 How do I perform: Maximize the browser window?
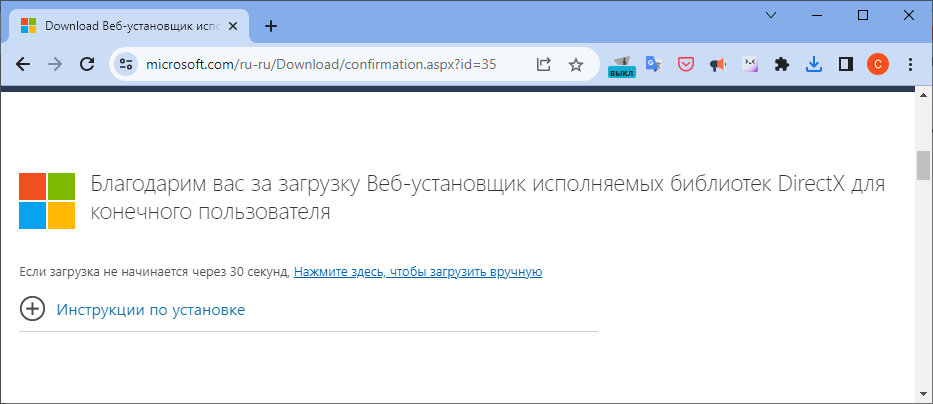[863, 15]
